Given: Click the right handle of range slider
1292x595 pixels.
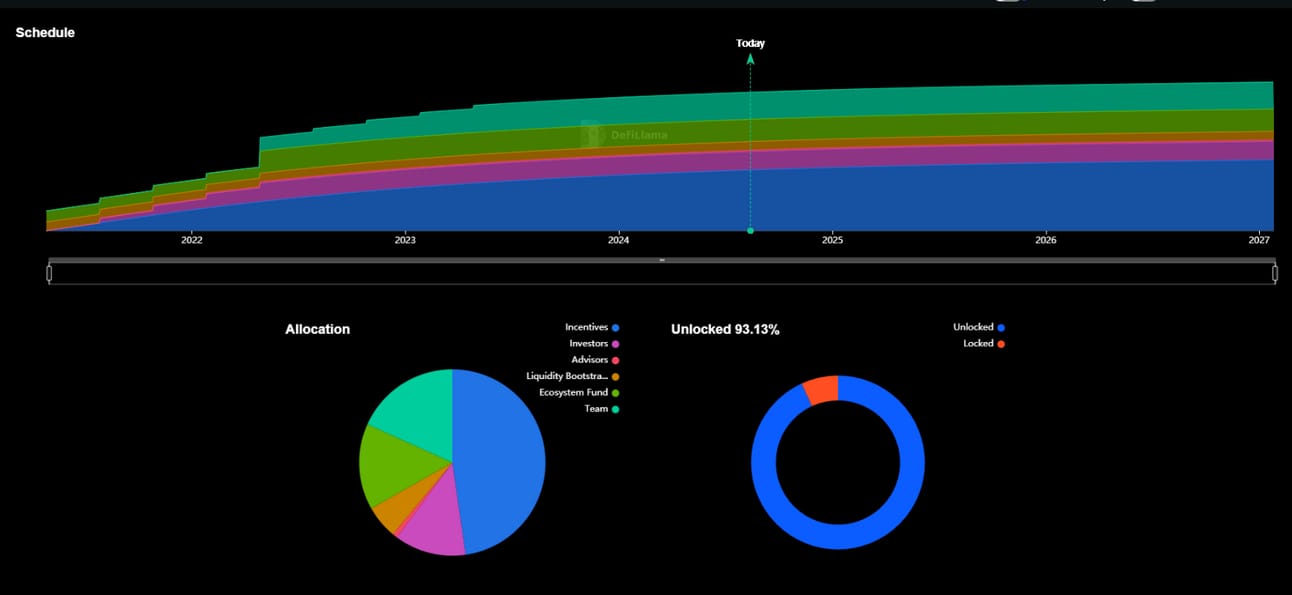Looking at the screenshot, I should [1275, 273].
